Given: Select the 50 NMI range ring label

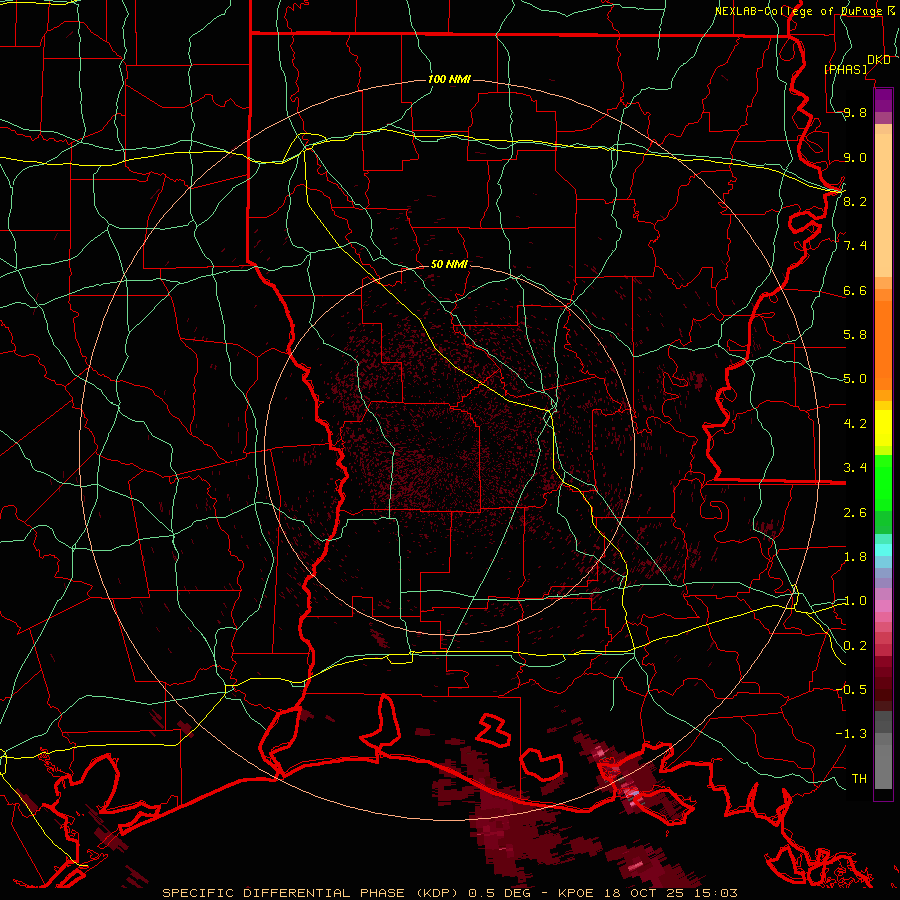Looking at the screenshot, I should click(449, 264).
